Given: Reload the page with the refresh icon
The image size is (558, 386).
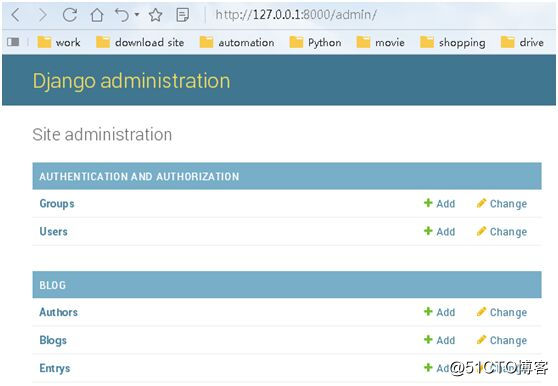Looking at the screenshot, I should pos(70,15).
